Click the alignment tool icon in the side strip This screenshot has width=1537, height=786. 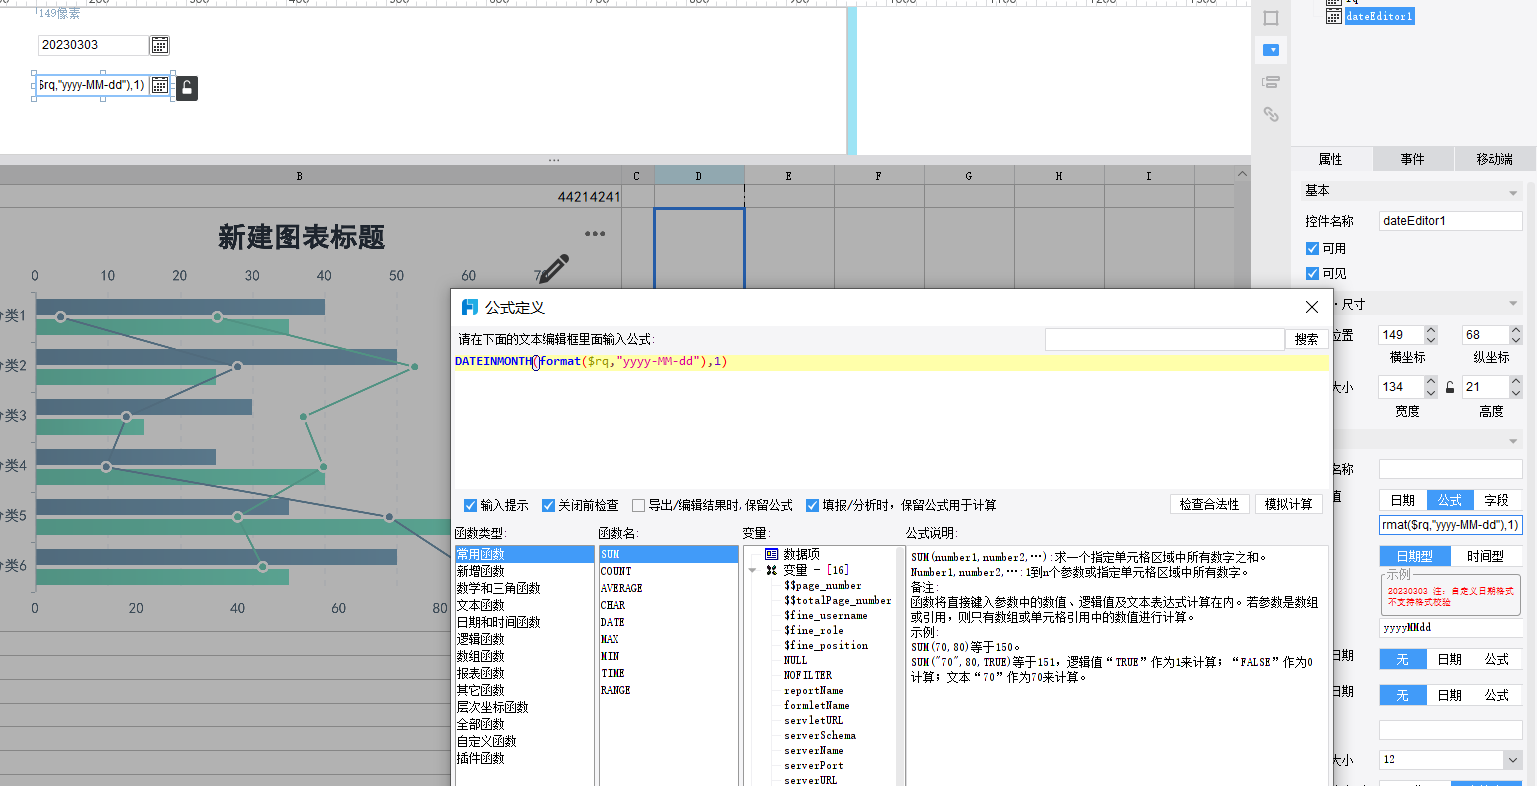(x=1271, y=82)
